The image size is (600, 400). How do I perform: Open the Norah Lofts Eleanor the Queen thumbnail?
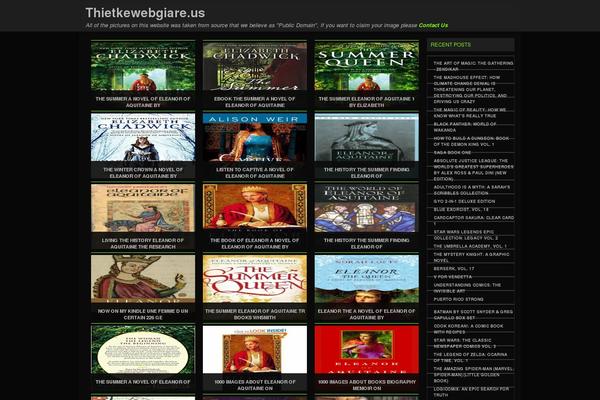click(367, 279)
